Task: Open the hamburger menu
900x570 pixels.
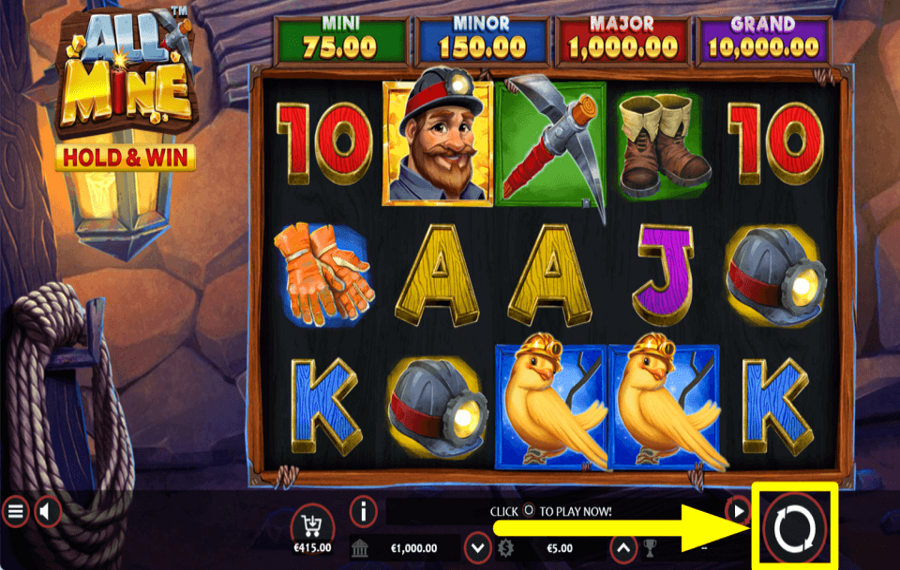Action: click(x=15, y=511)
